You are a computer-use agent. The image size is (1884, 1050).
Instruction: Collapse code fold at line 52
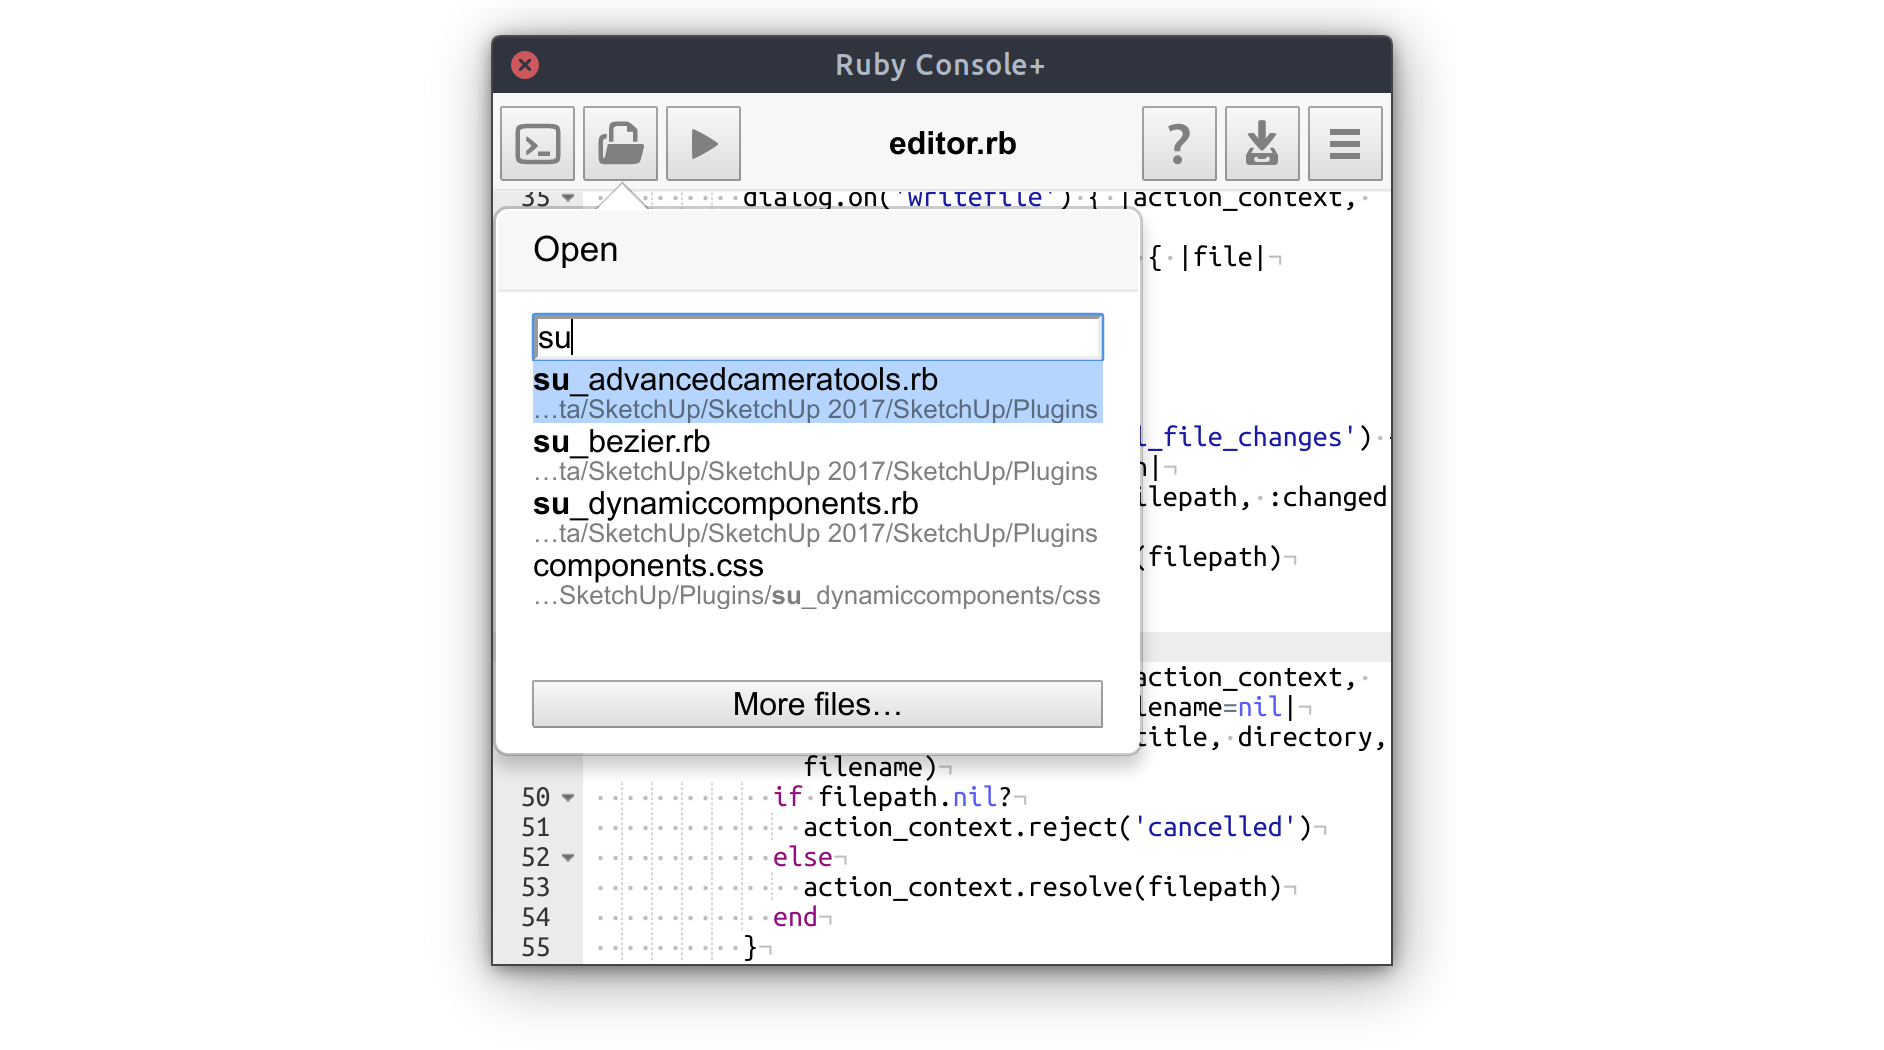pos(568,858)
